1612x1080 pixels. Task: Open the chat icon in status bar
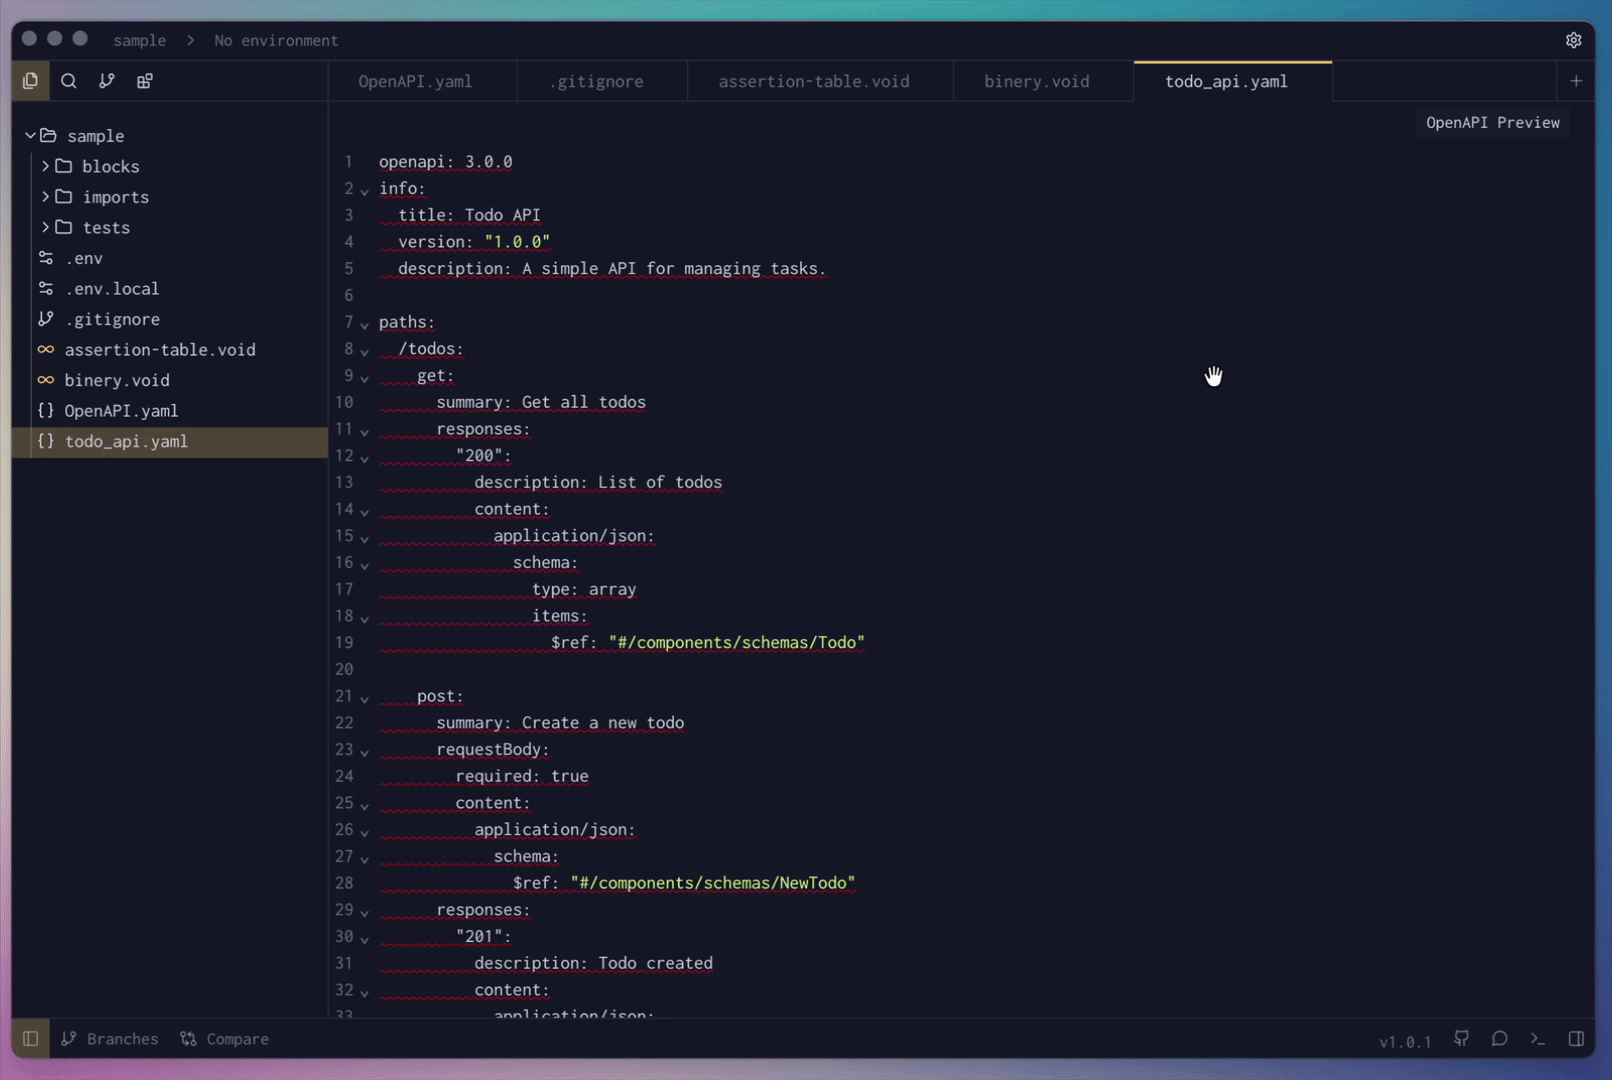pos(1499,1039)
